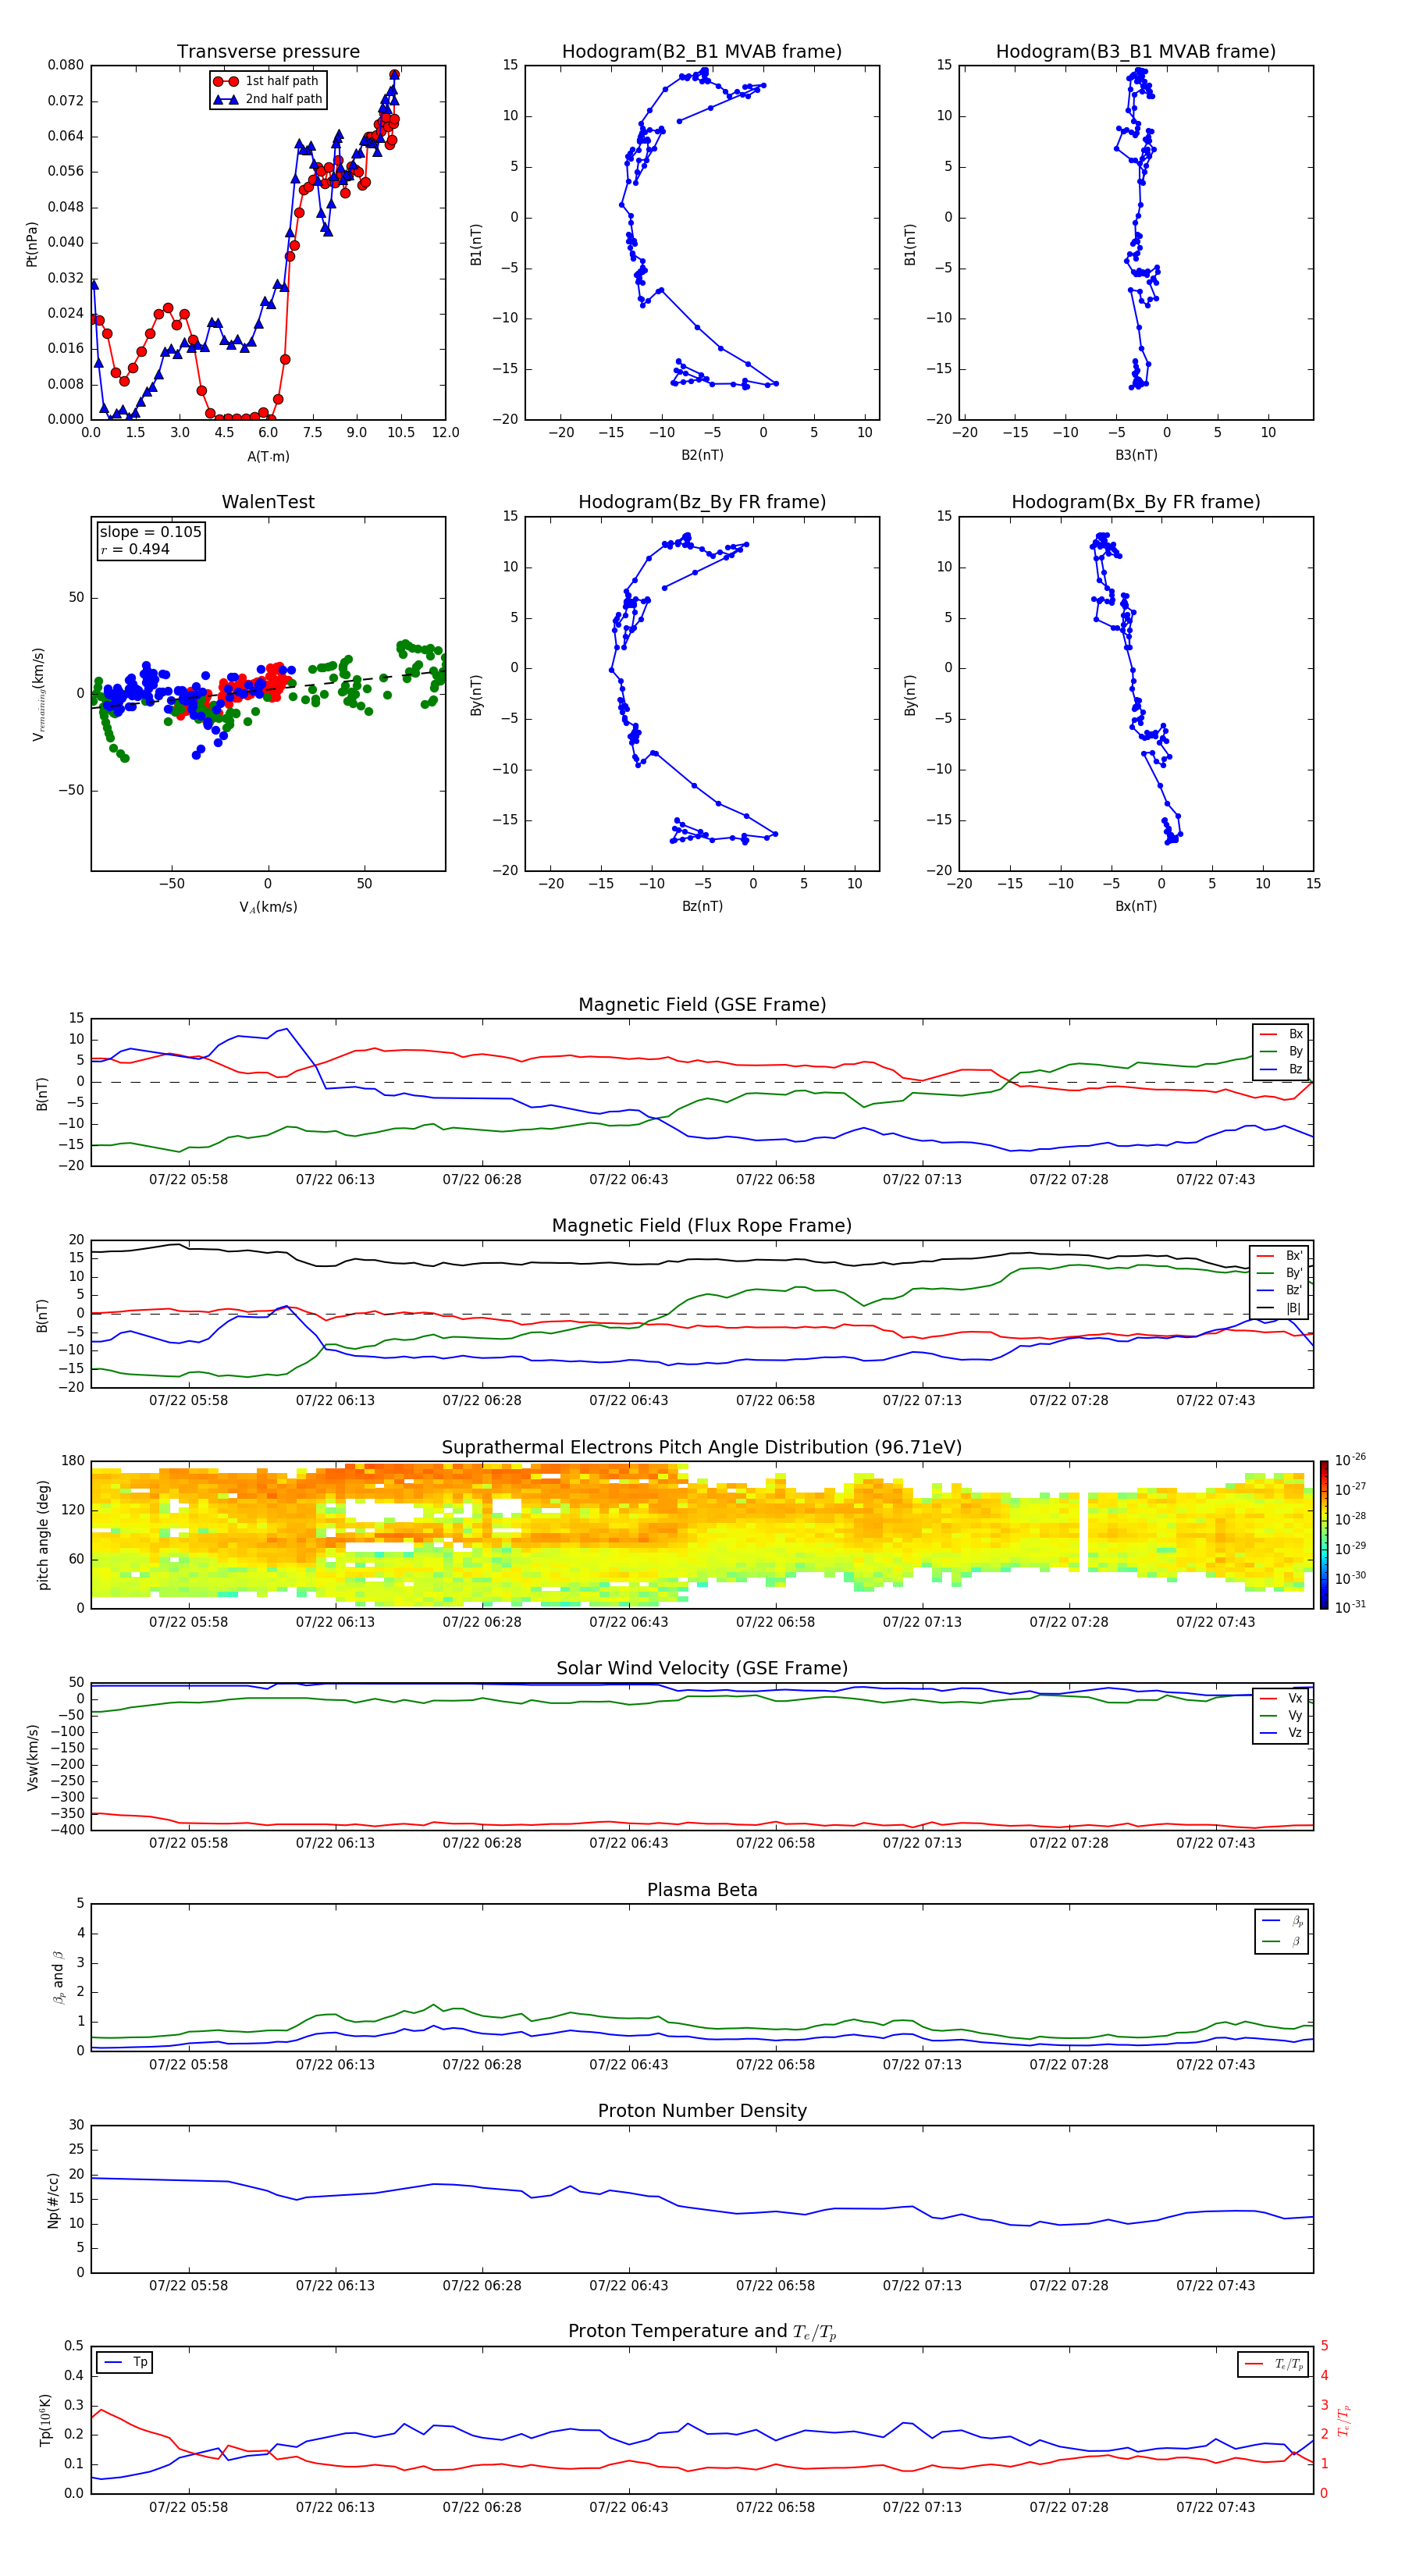
Task: Select the |B| entry in Flux Rope legend
Action: tap(1279, 1308)
